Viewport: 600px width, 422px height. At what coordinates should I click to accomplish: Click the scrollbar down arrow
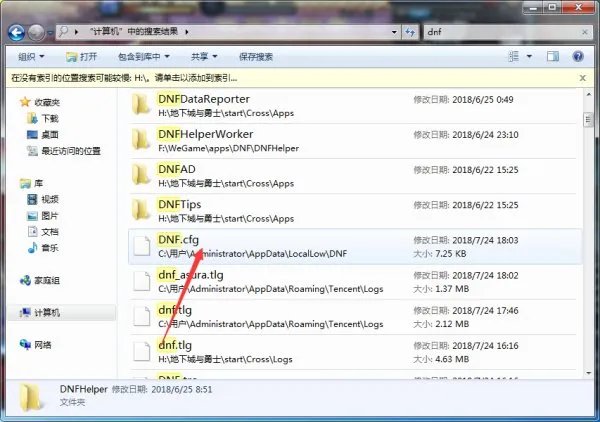(589, 373)
